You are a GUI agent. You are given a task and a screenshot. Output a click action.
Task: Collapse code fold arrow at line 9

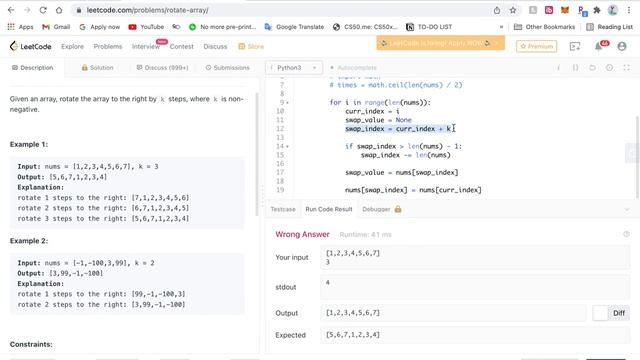pyautogui.click(x=287, y=103)
